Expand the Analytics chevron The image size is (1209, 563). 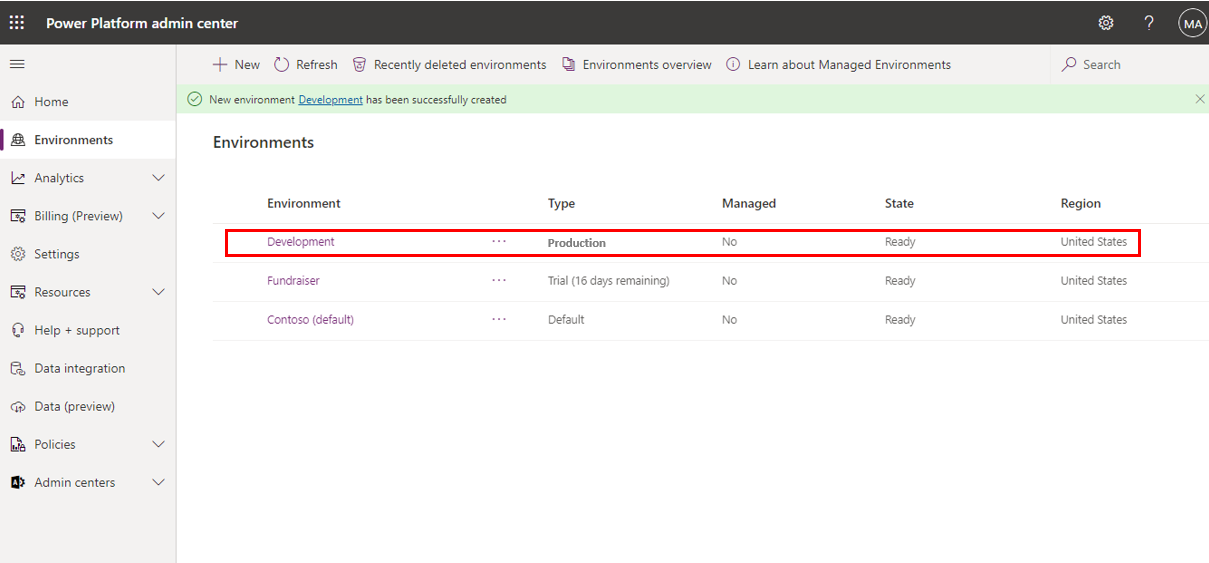point(158,178)
